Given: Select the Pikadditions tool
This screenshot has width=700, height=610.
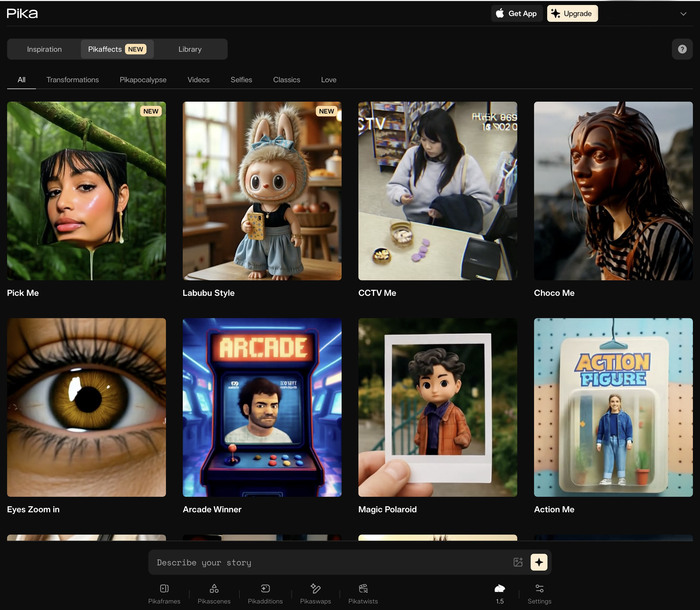Looking at the screenshot, I should [x=265, y=593].
